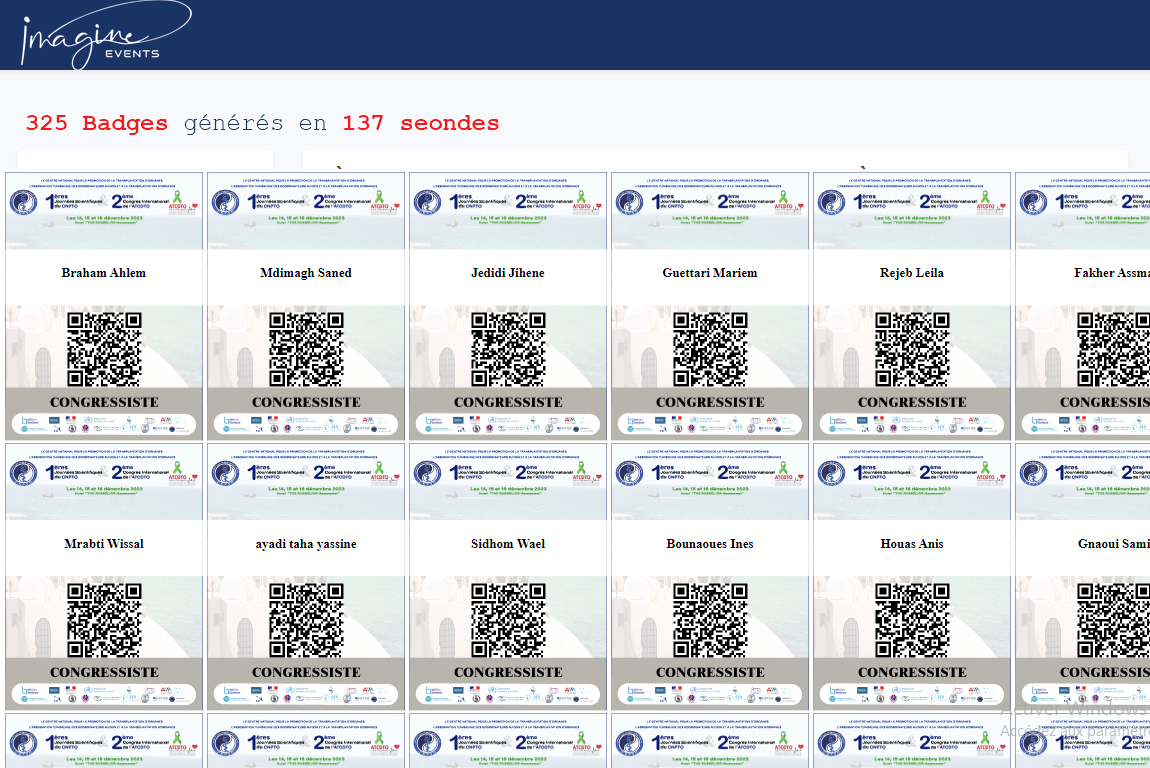Click QR code on Braham Ahlem badge
Screen dimensions: 1150x768
tap(104, 349)
